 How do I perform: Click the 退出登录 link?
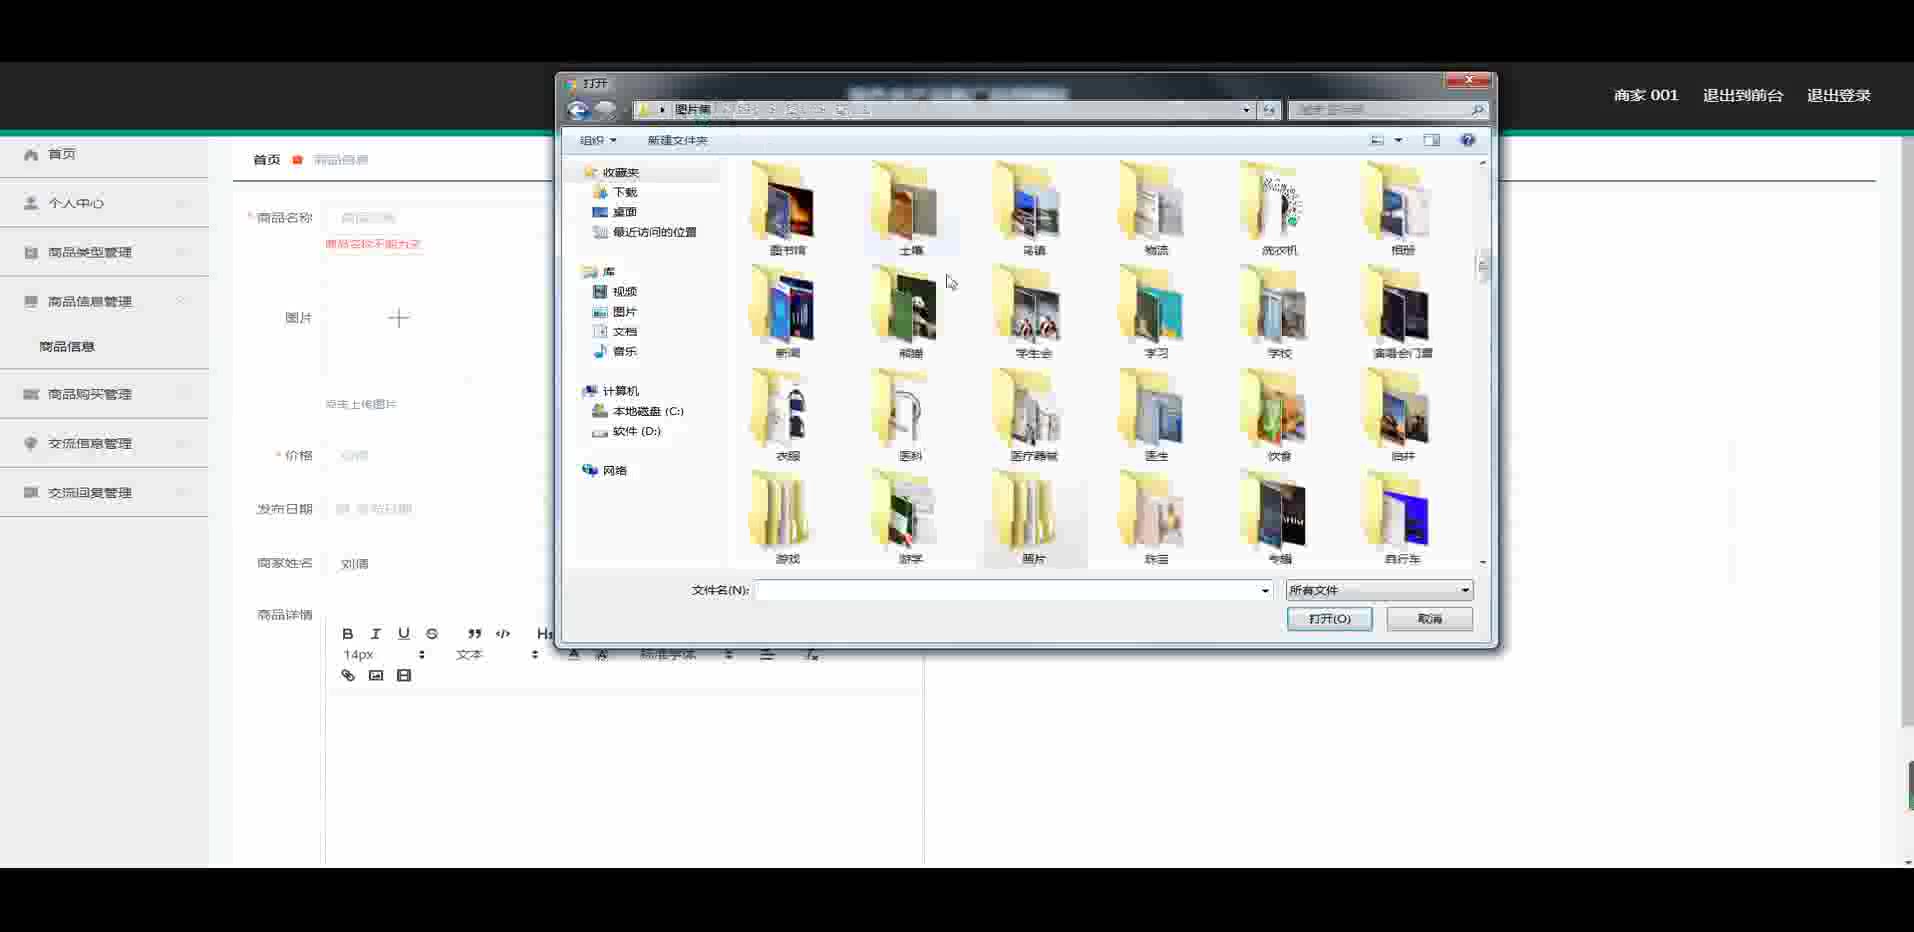[x=1838, y=95]
